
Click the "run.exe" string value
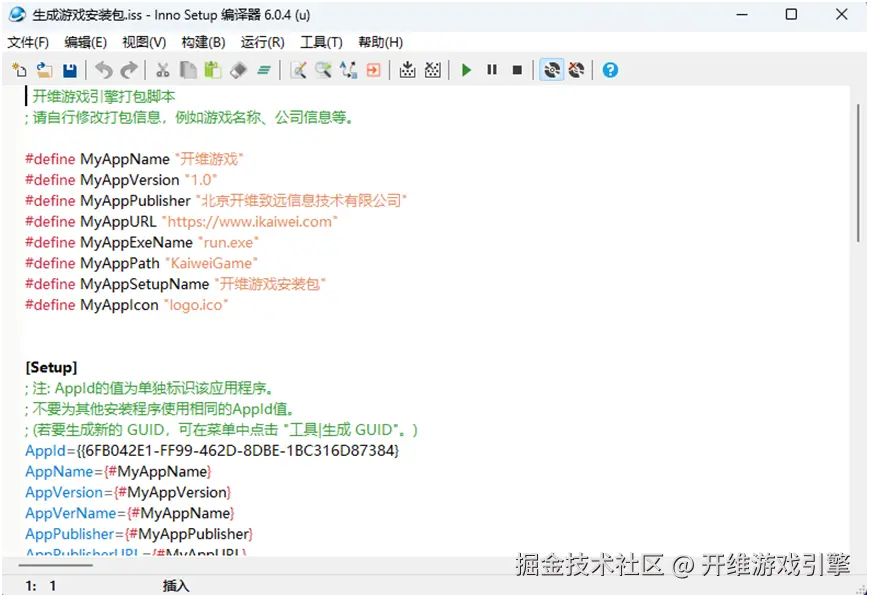click(228, 243)
